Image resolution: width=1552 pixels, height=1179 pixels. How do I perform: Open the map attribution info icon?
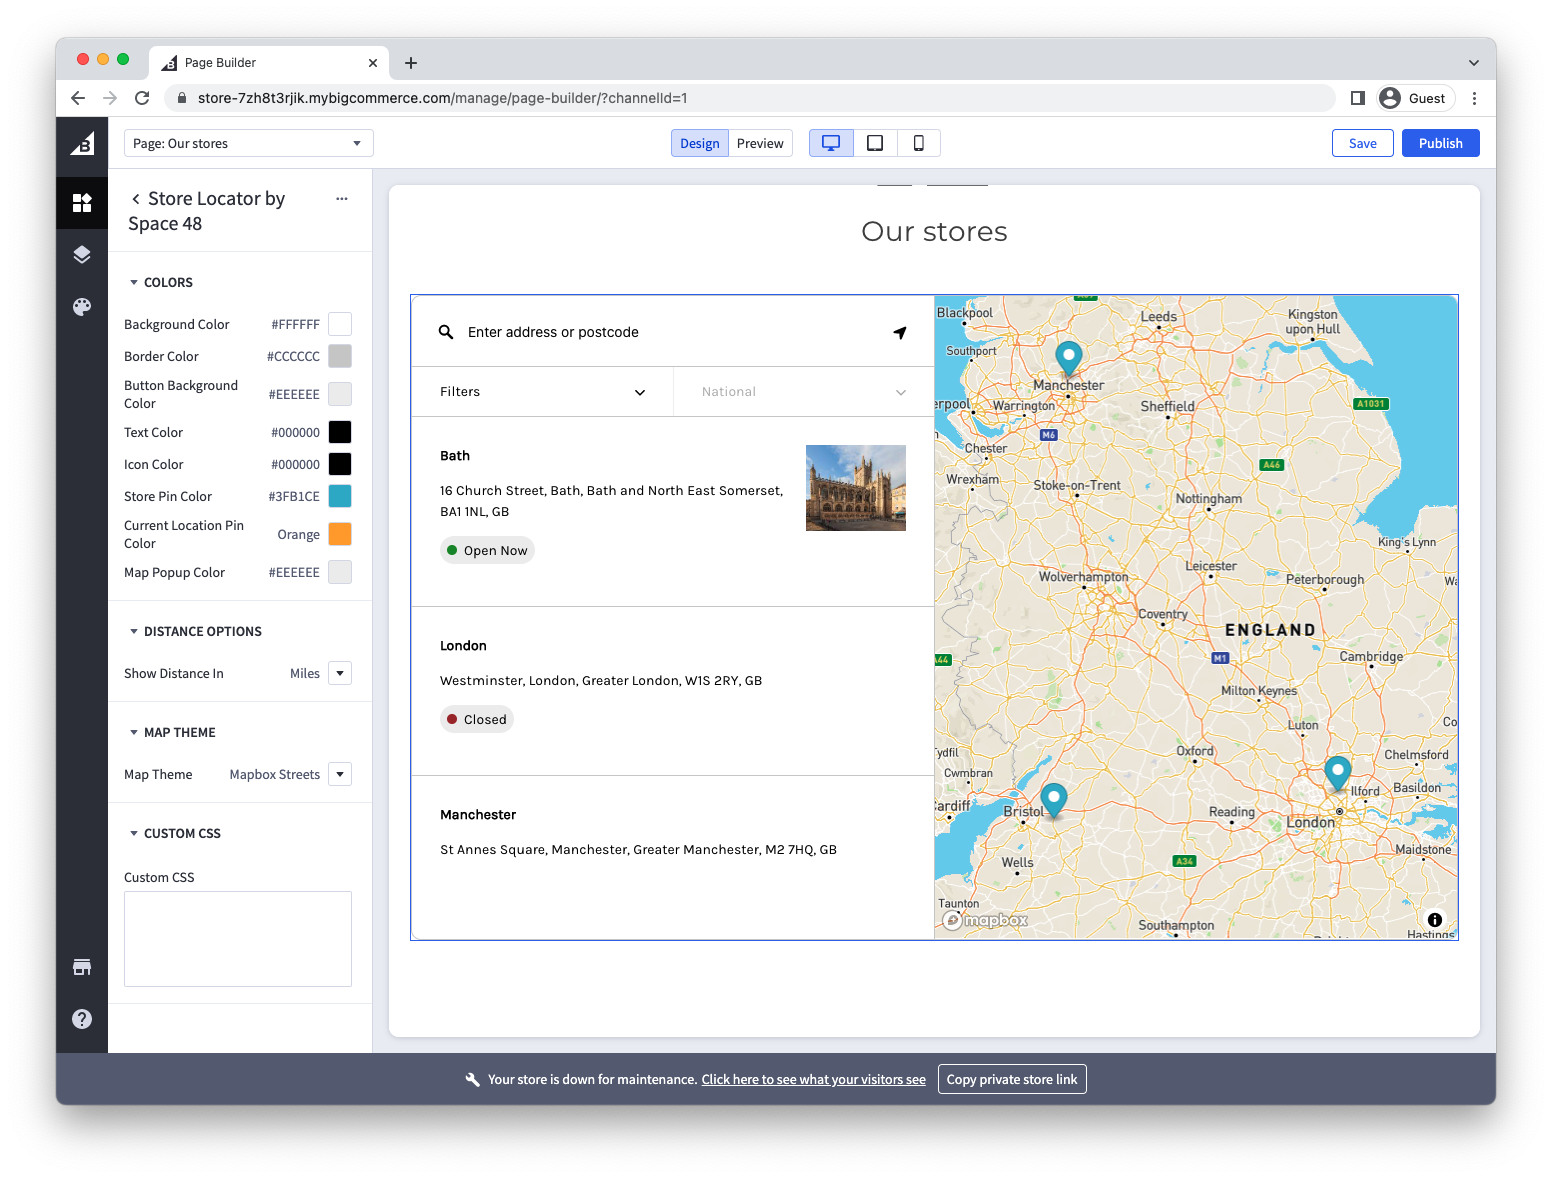(1435, 920)
